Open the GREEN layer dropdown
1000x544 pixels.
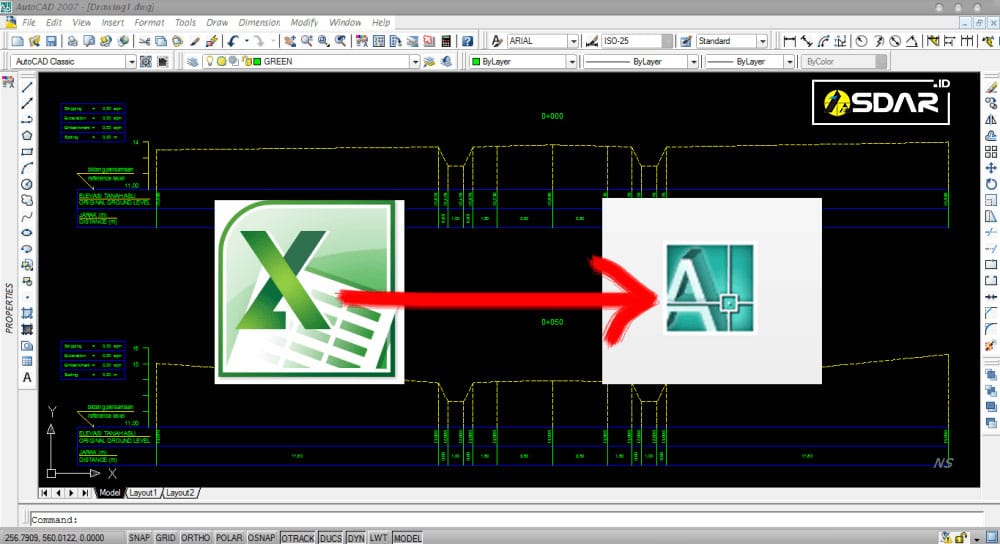point(415,62)
